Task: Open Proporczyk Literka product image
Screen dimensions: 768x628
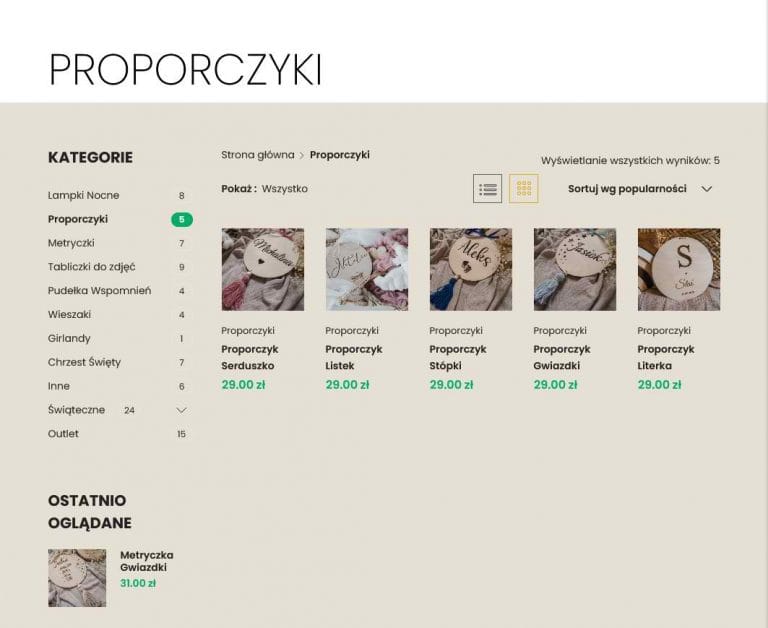Action: pos(679,269)
